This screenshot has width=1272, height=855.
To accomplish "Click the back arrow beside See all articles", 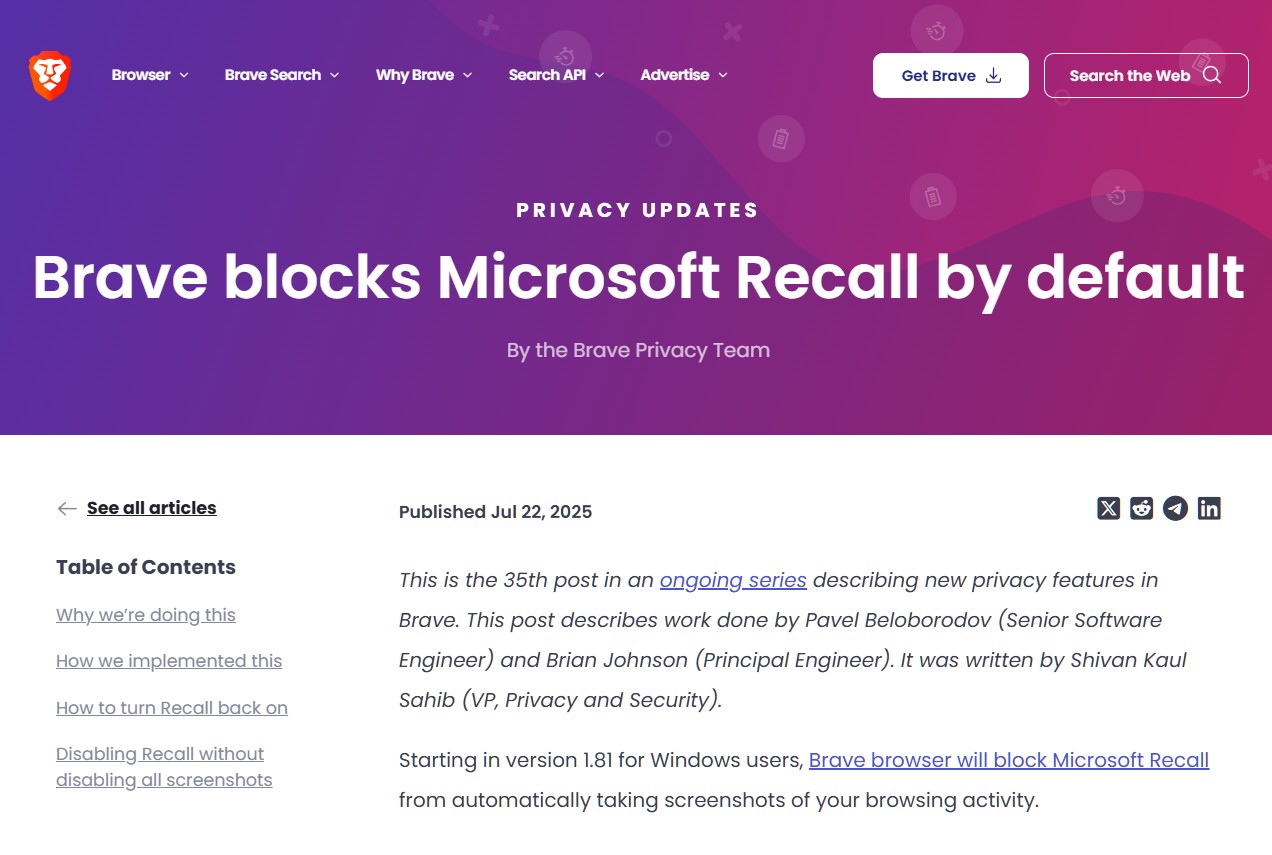I will click(x=67, y=509).
